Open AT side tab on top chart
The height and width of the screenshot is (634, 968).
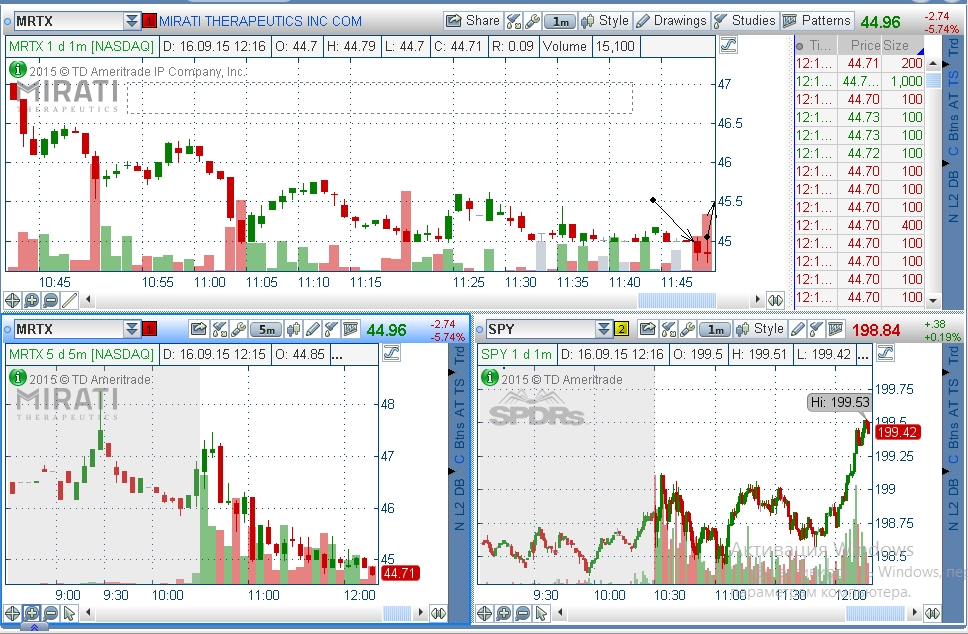click(954, 99)
